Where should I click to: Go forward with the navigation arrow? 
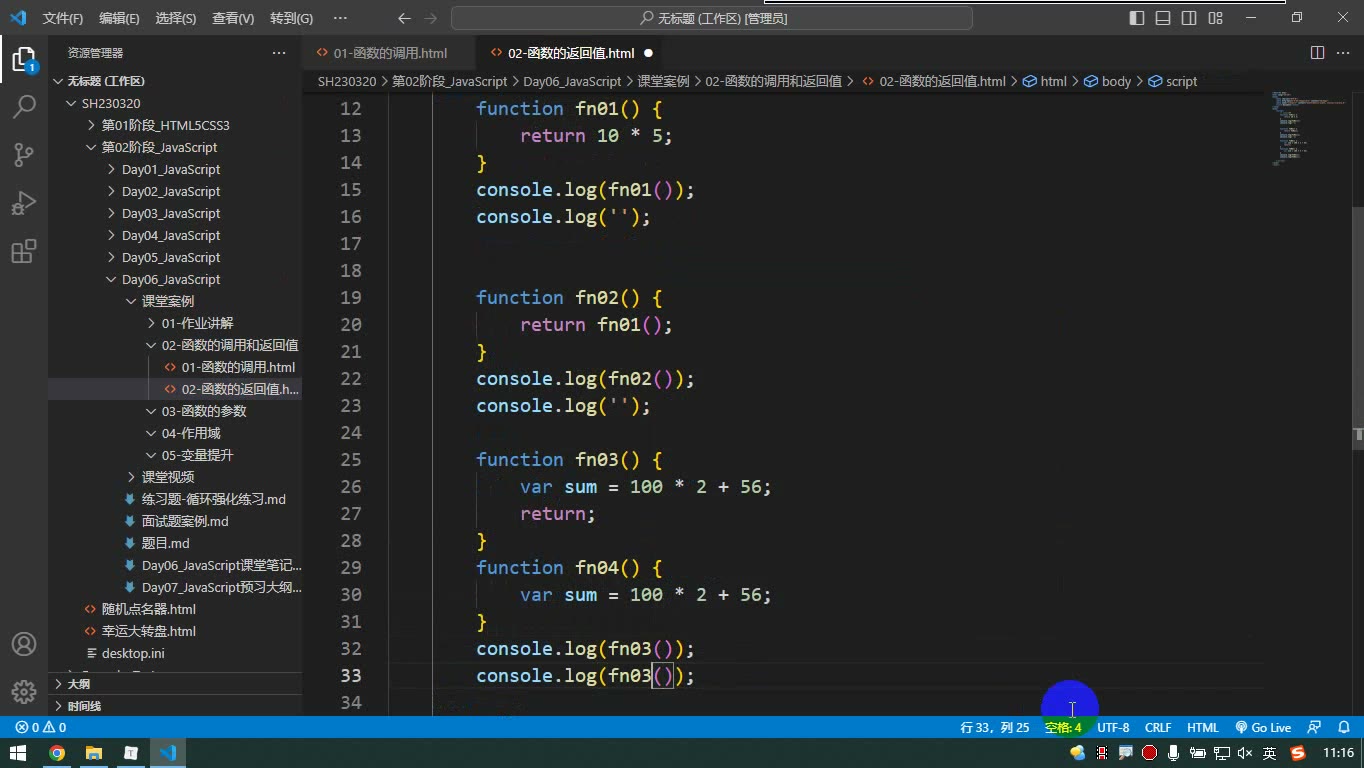click(430, 18)
